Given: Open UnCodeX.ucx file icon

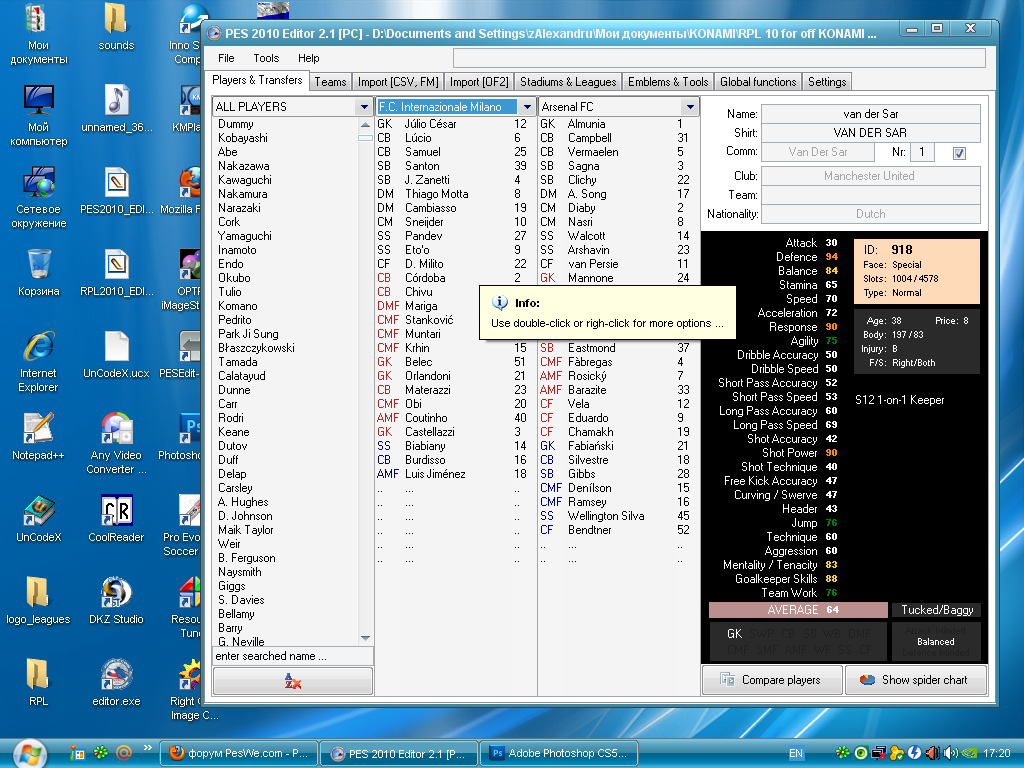Looking at the screenshot, I should (x=116, y=355).
